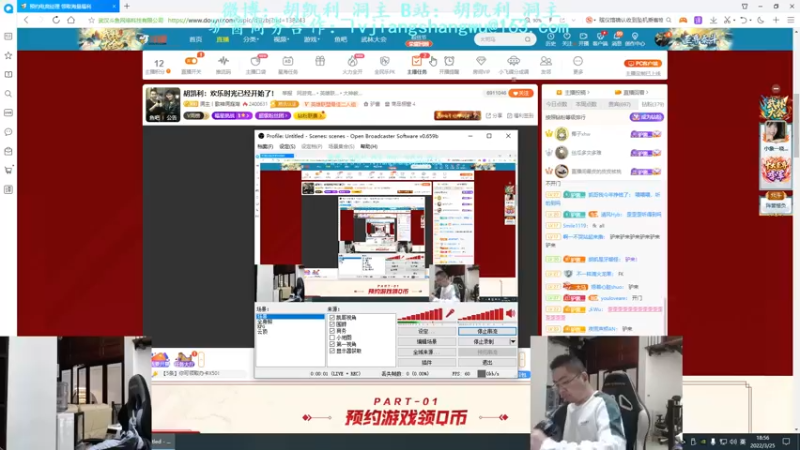Viewport: 800px width, 450px height.
Task: Adjust desktop audio volume slider in OBS
Action: [x=481, y=314]
